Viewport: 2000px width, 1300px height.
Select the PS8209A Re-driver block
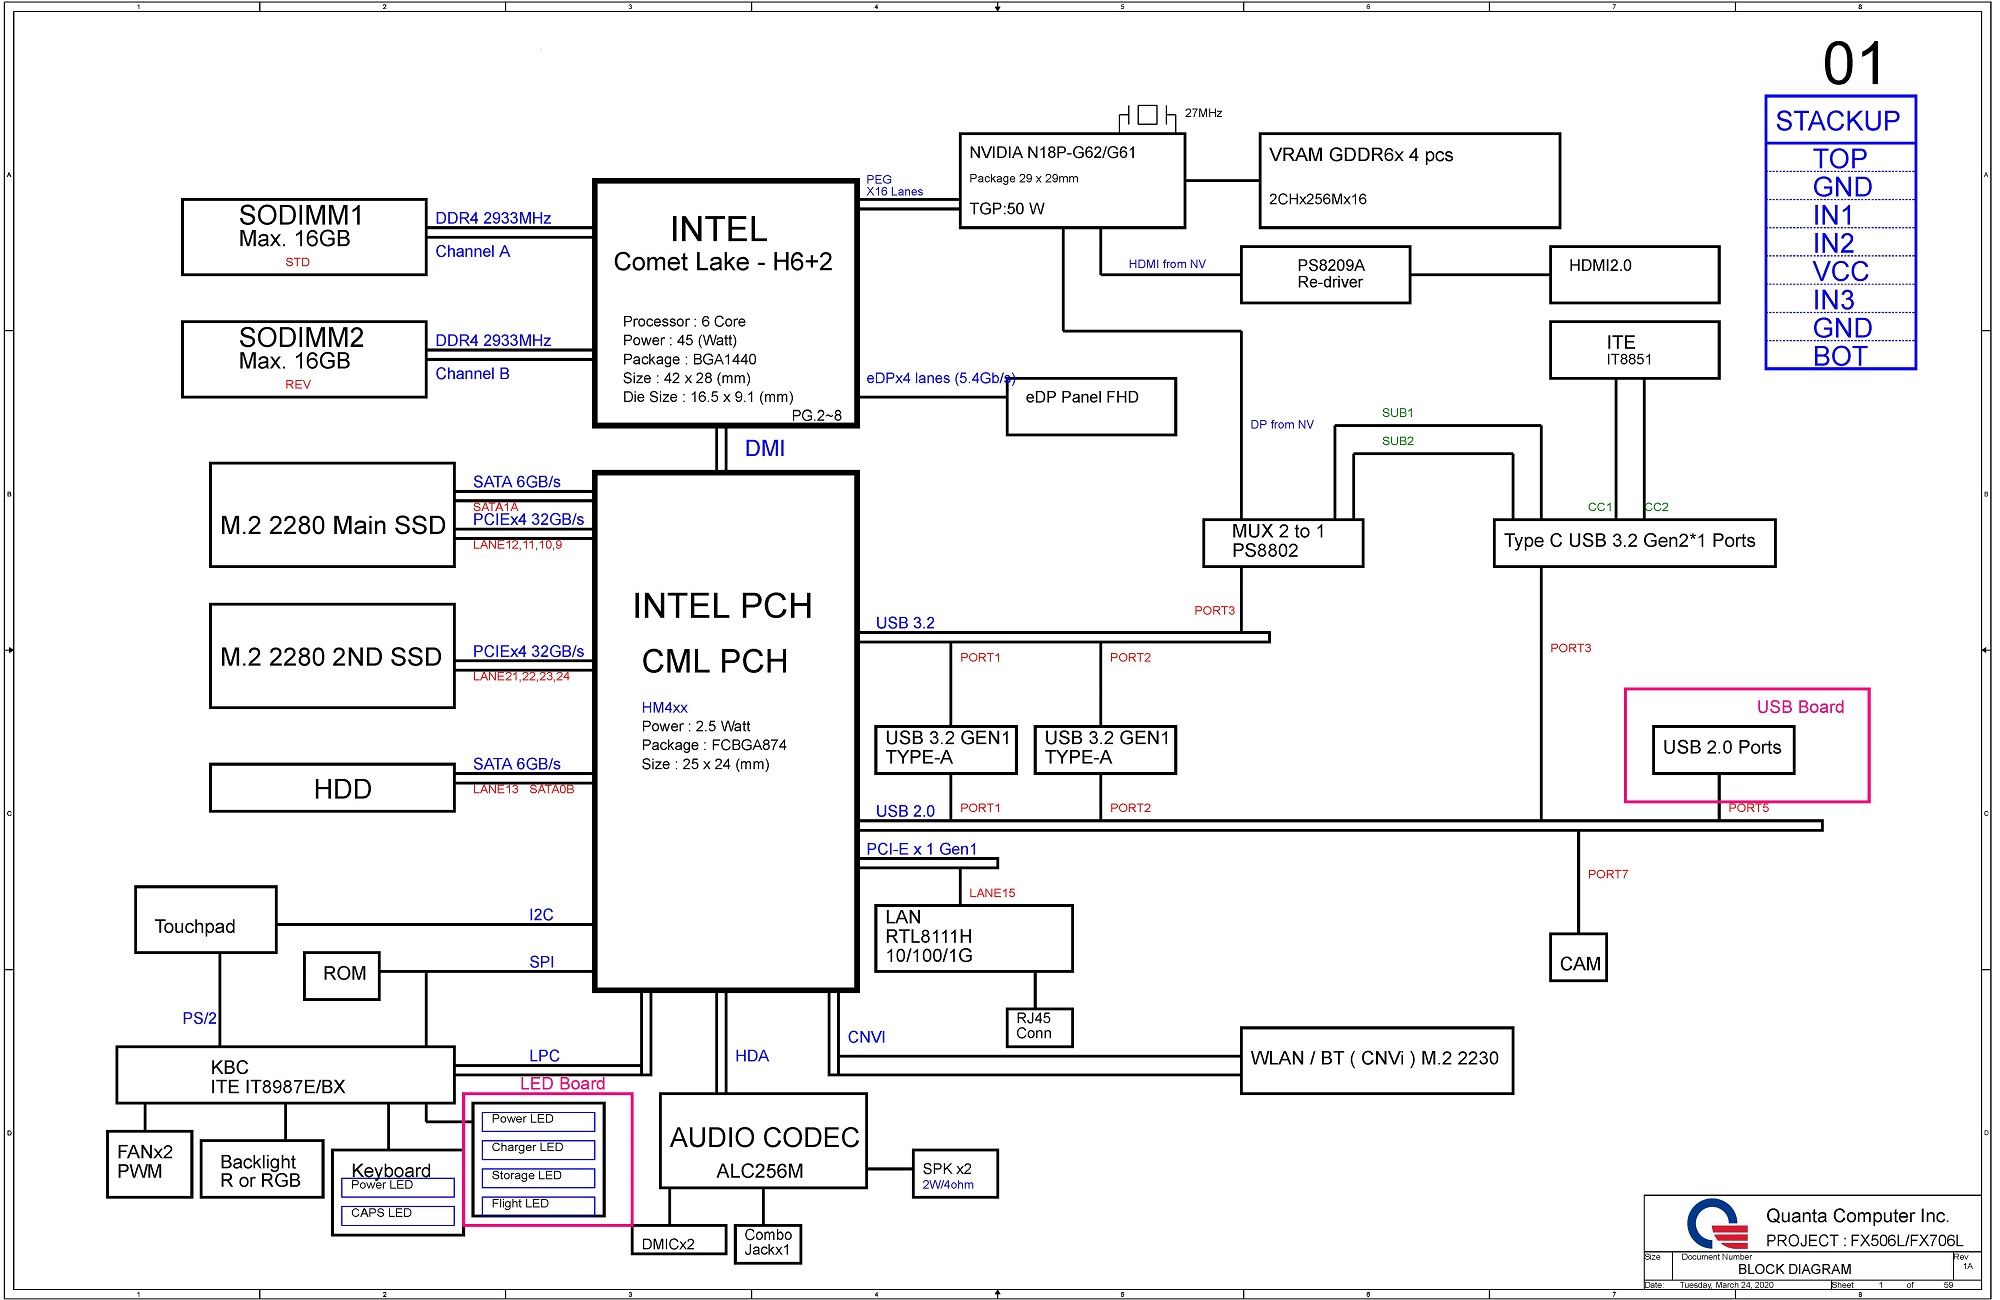(1325, 274)
